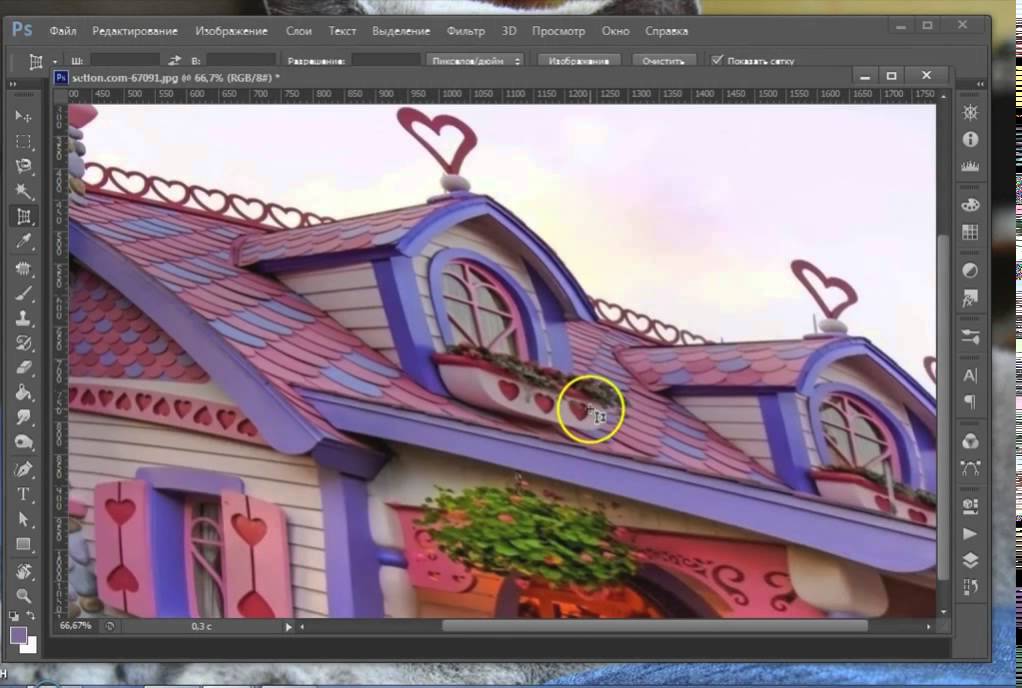The image size is (1022, 688).
Task: Open the Paragraph panel icon
Action: (x=970, y=402)
